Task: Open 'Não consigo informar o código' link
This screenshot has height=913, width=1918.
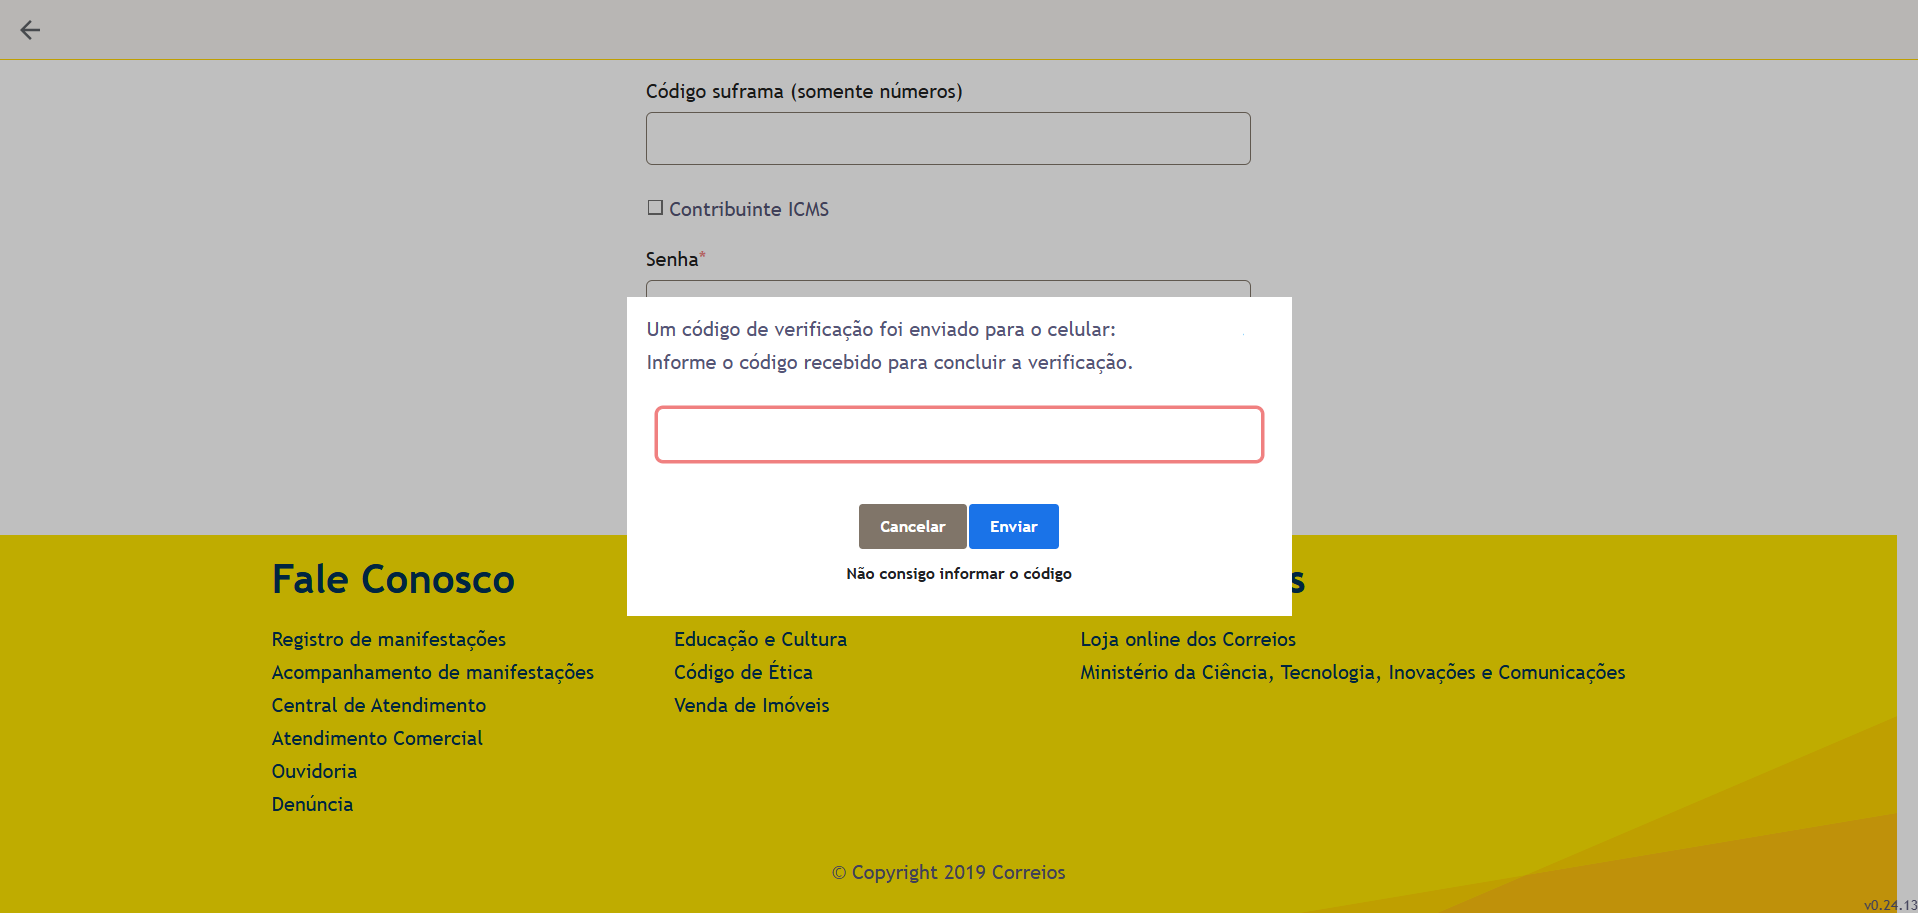Action: point(959,574)
